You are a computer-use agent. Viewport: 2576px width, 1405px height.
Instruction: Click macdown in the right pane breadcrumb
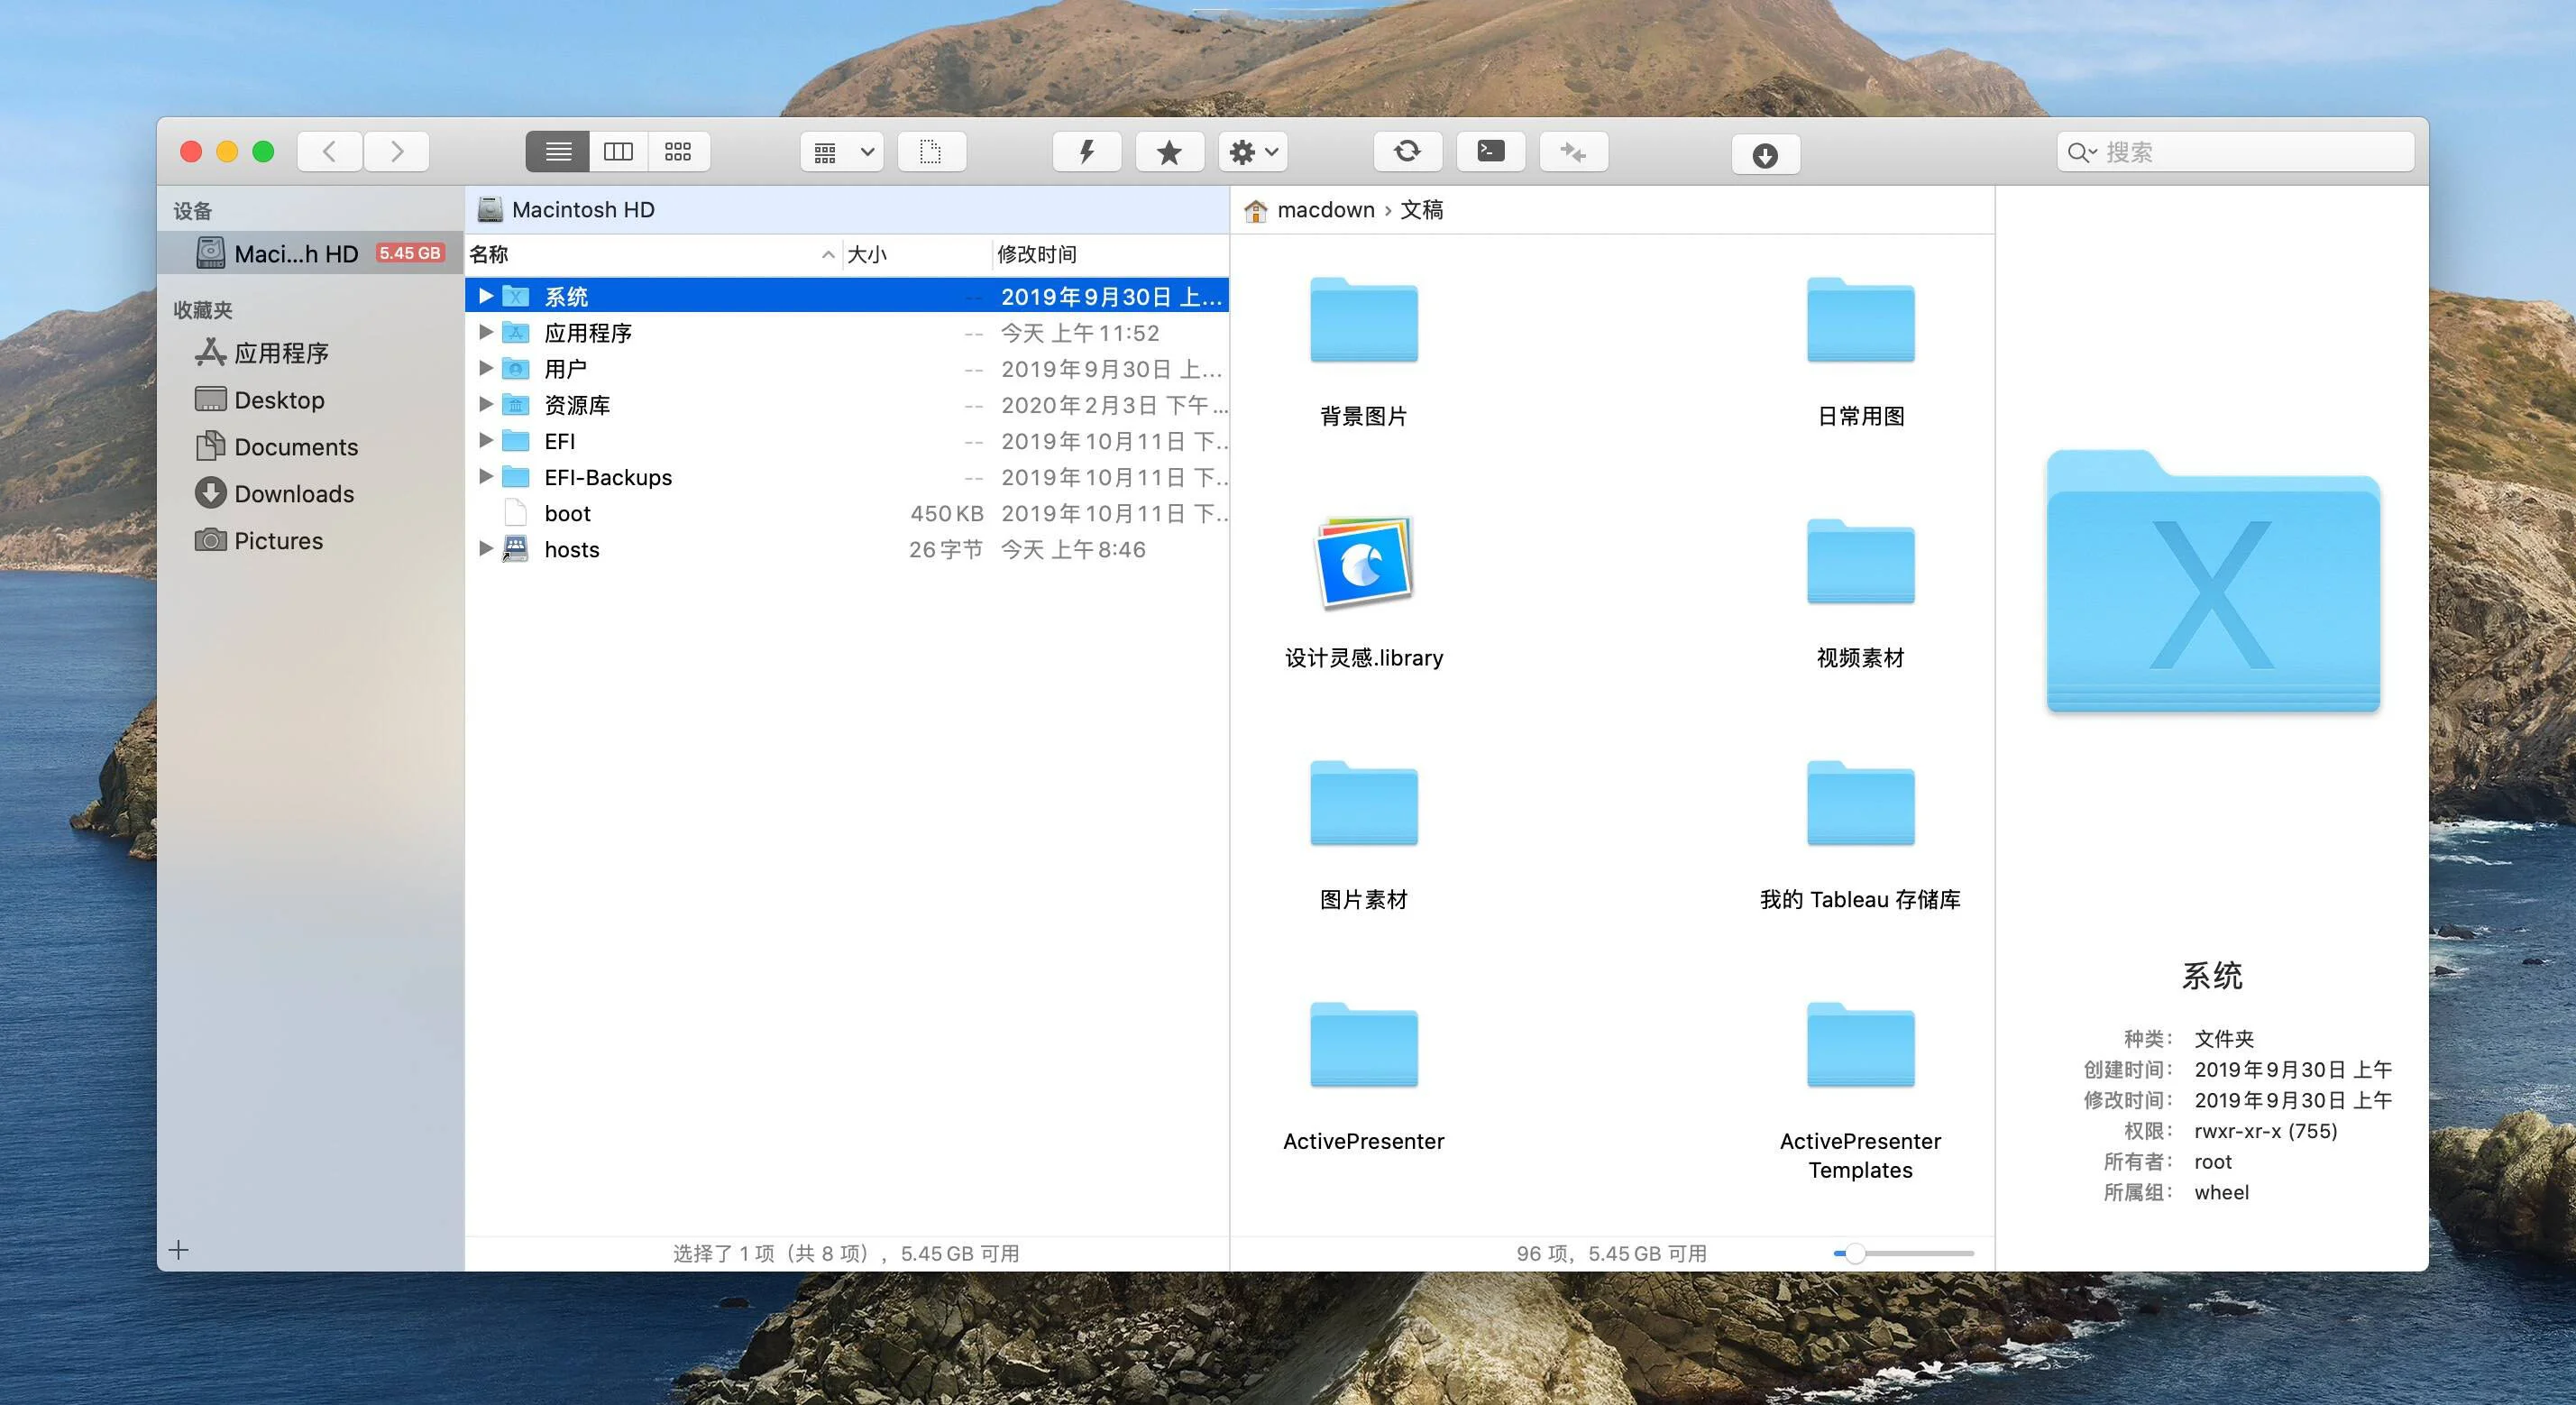tap(1326, 210)
